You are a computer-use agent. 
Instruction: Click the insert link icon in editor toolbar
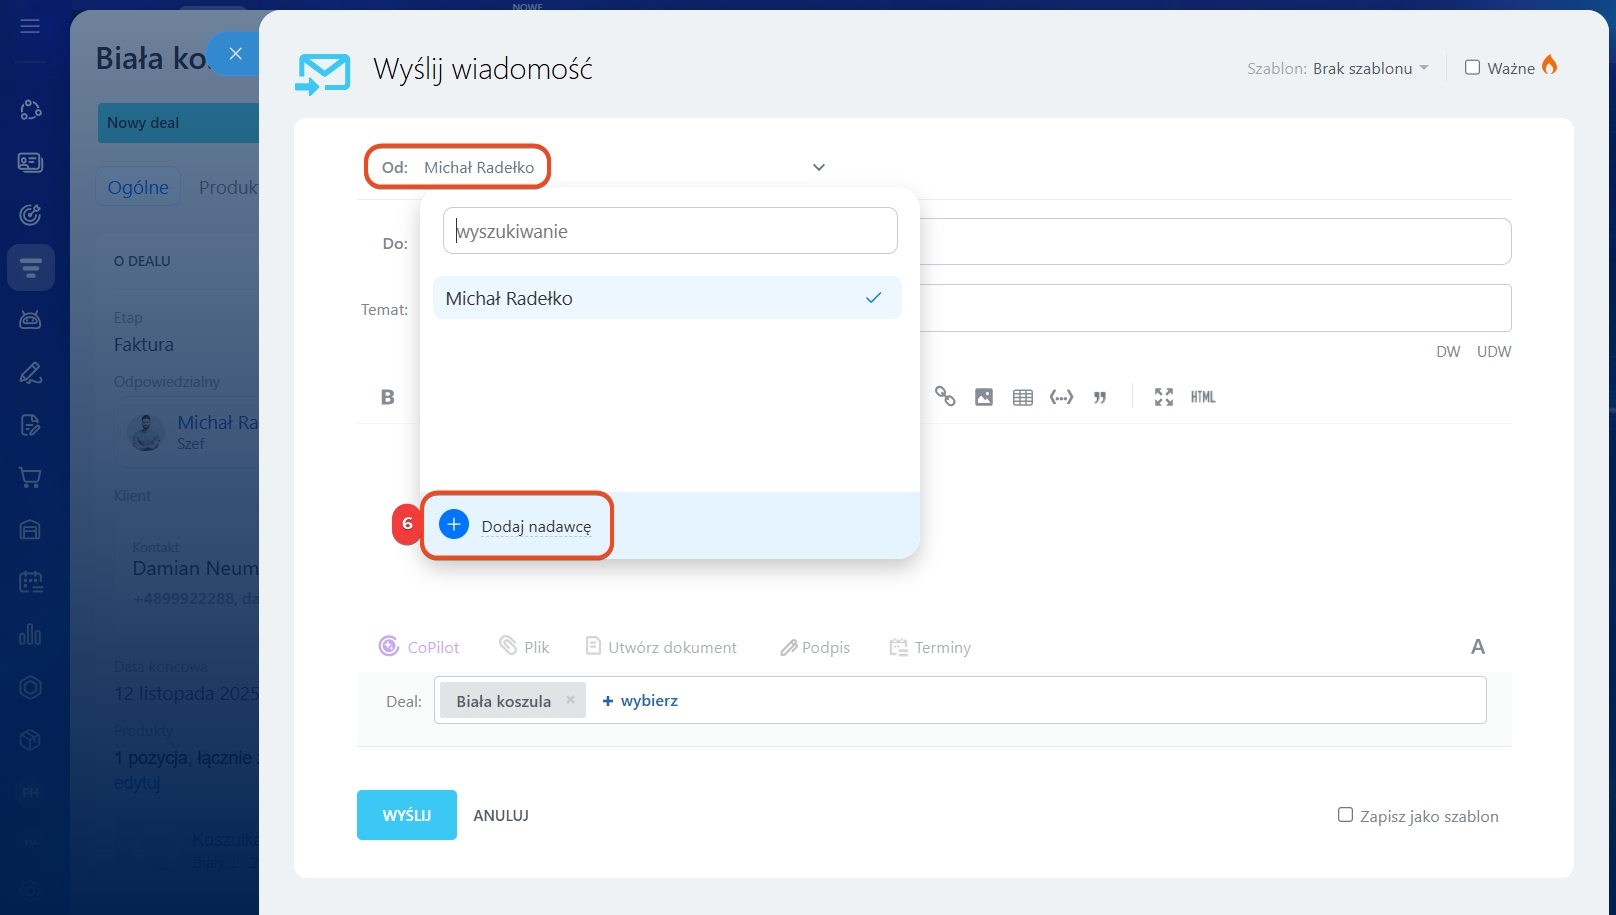[945, 397]
